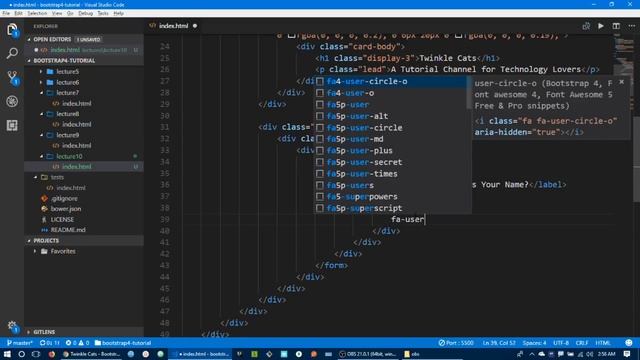Click the Spaces: 4 indentation status
Screen dimensions: 640x360
(534, 343)
